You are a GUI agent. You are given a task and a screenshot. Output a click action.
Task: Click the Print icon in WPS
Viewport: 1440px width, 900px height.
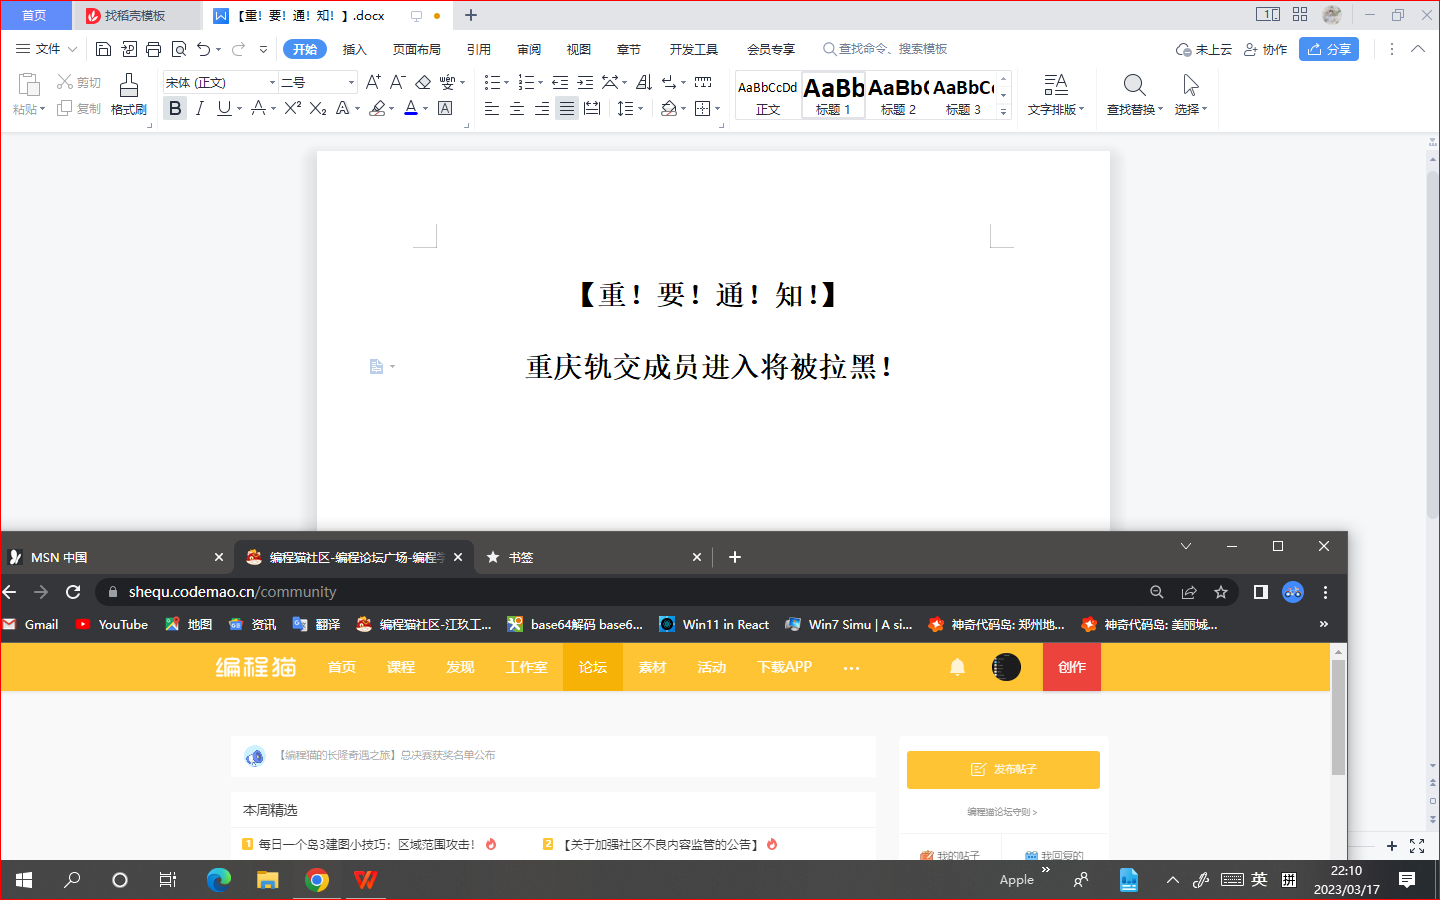click(x=153, y=49)
